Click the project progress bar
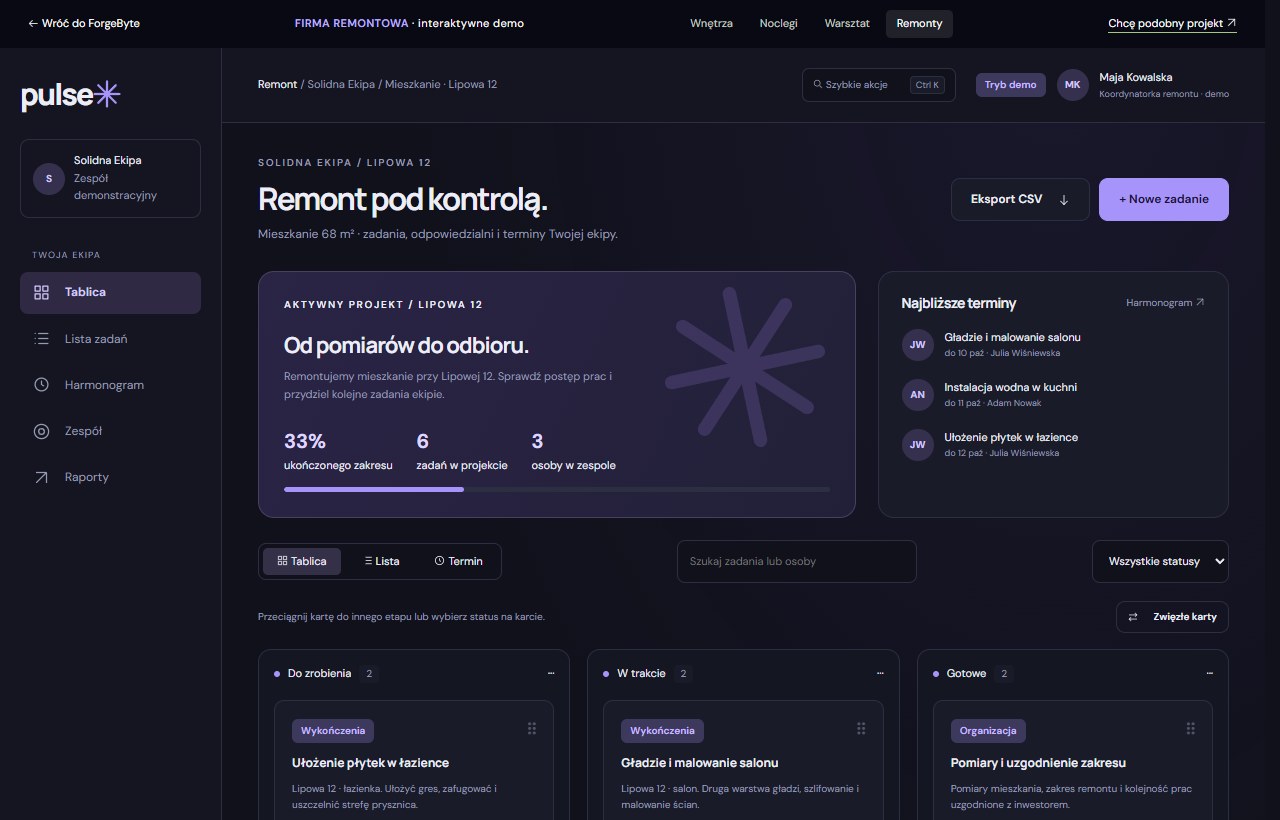 coord(557,489)
